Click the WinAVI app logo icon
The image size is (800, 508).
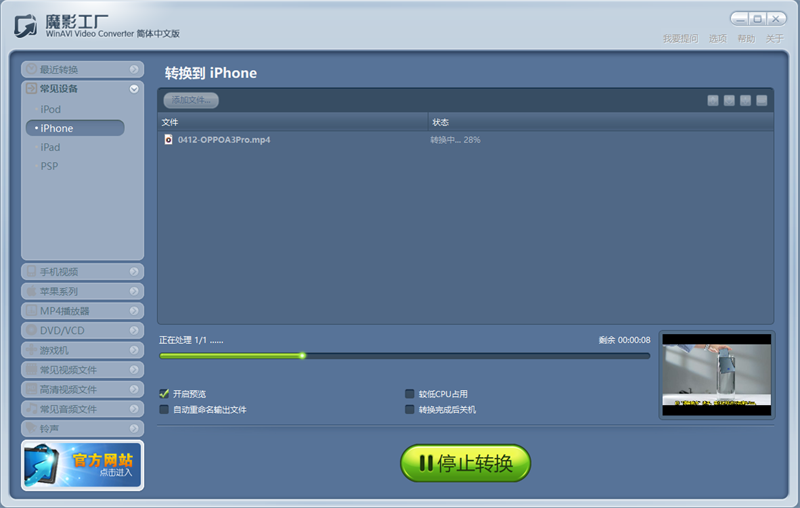click(26, 26)
